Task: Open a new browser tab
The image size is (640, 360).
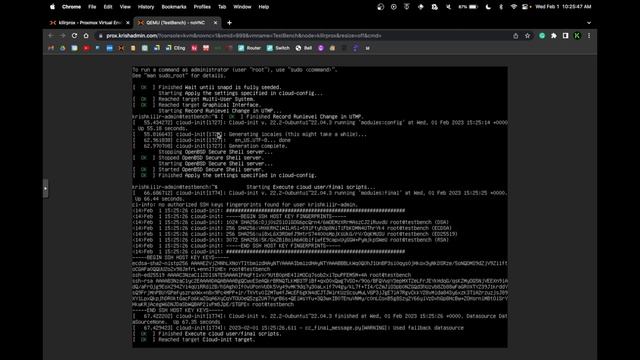Action: click(x=229, y=23)
